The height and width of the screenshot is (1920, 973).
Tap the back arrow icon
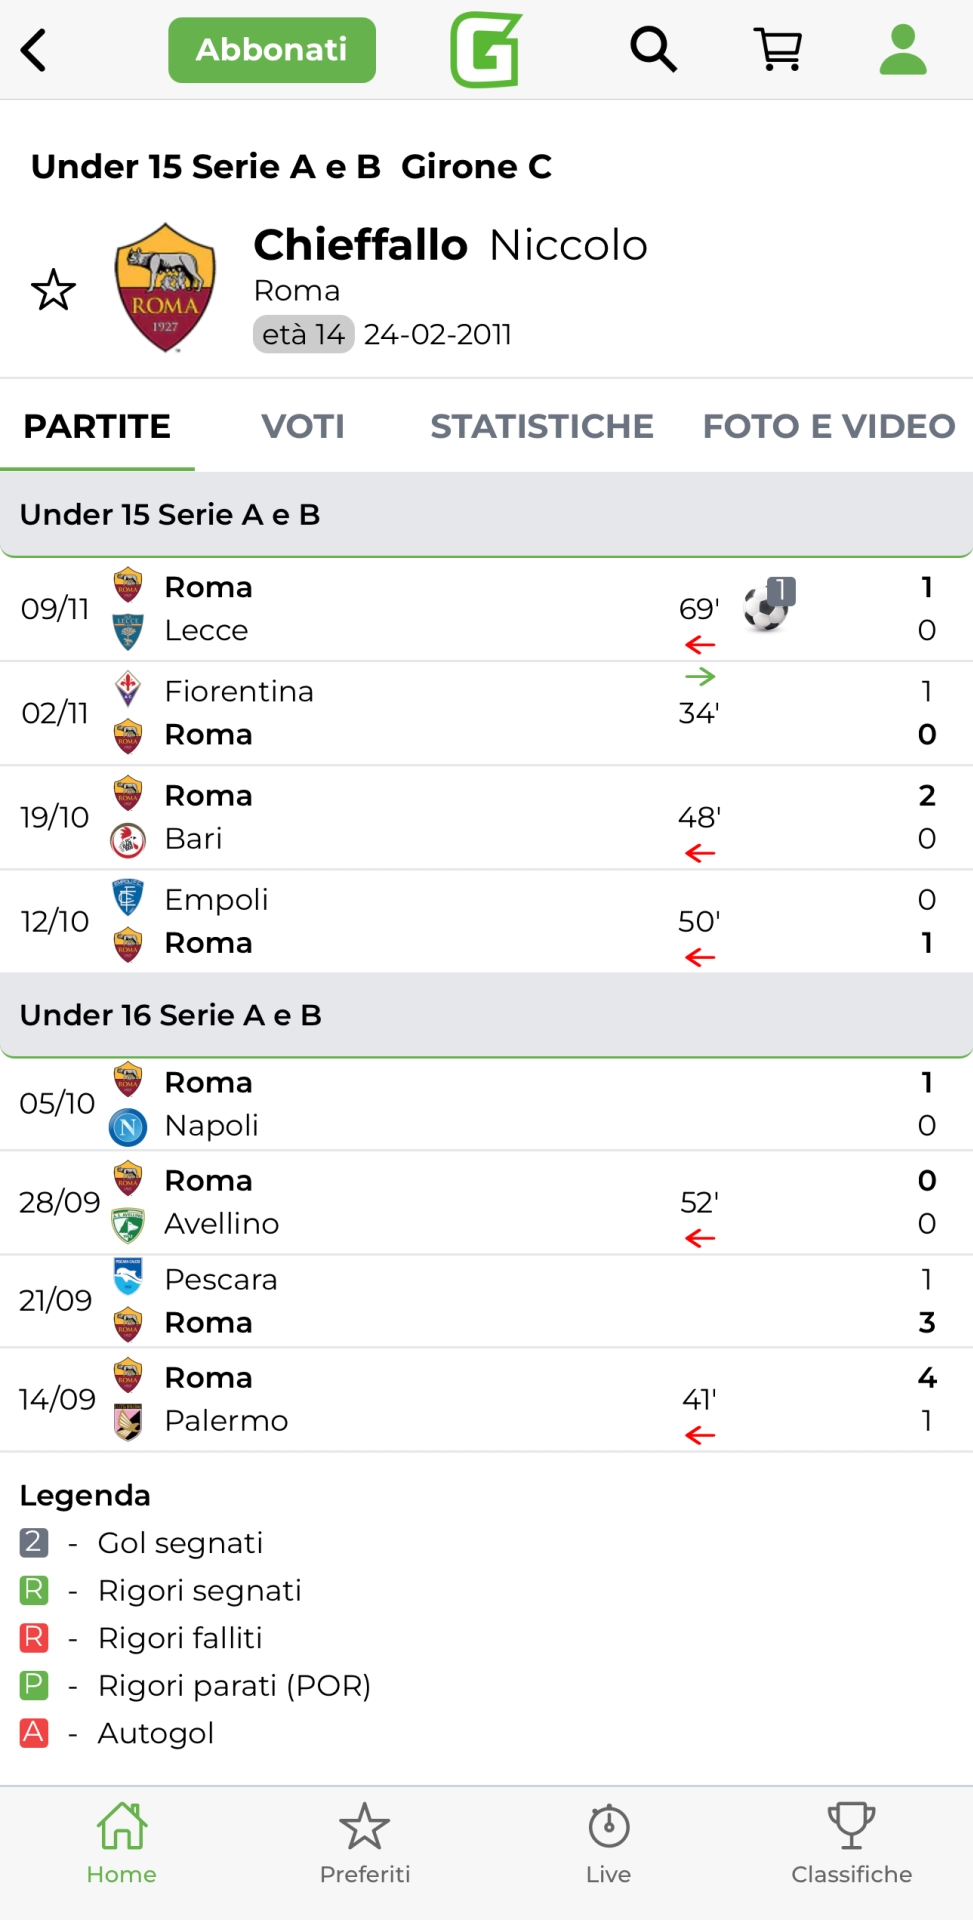pyautogui.click(x=34, y=50)
